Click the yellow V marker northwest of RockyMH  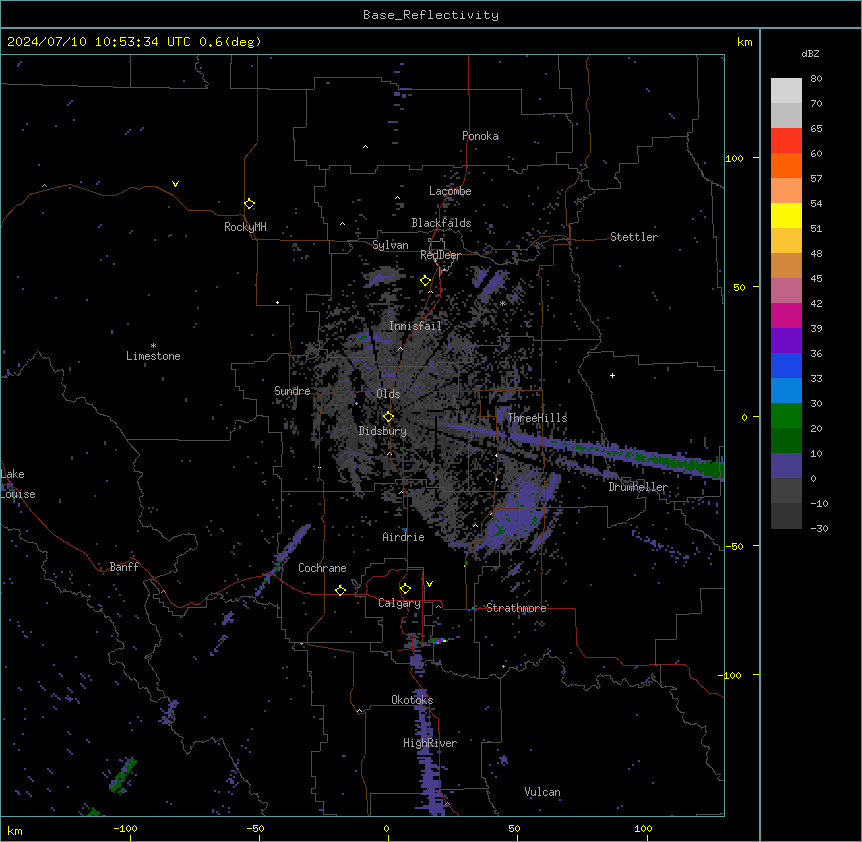(x=175, y=184)
